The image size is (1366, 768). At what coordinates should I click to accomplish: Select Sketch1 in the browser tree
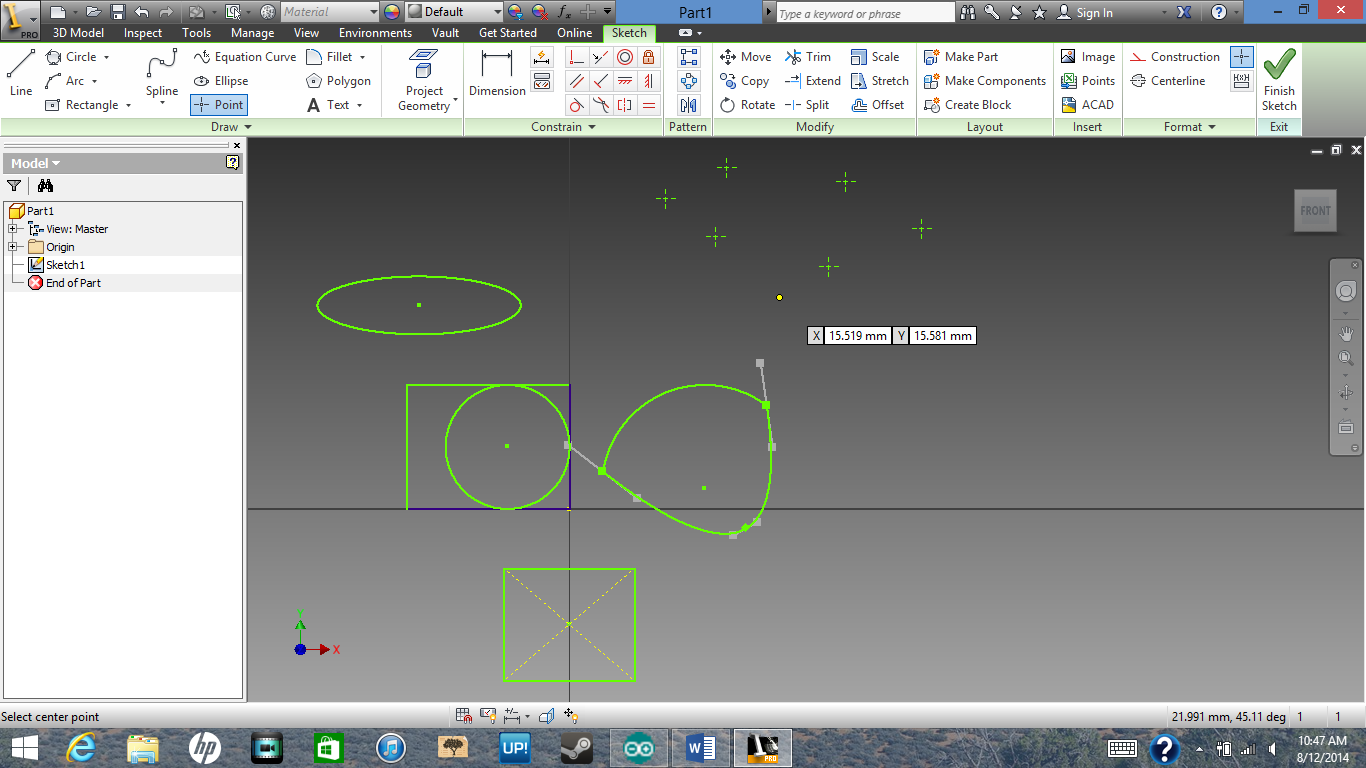coord(65,265)
